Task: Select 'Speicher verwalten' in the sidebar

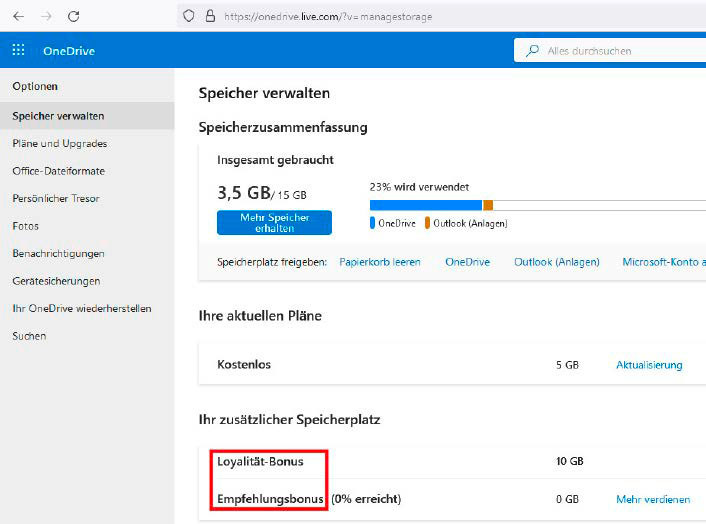Action: point(87,116)
